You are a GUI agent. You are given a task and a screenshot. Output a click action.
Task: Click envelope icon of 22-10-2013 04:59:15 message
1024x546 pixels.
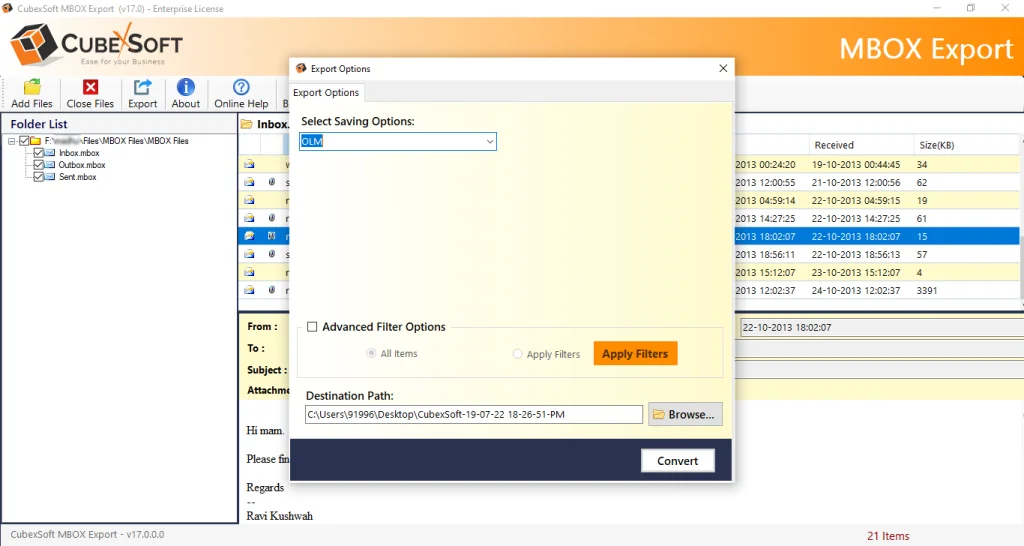coord(249,200)
